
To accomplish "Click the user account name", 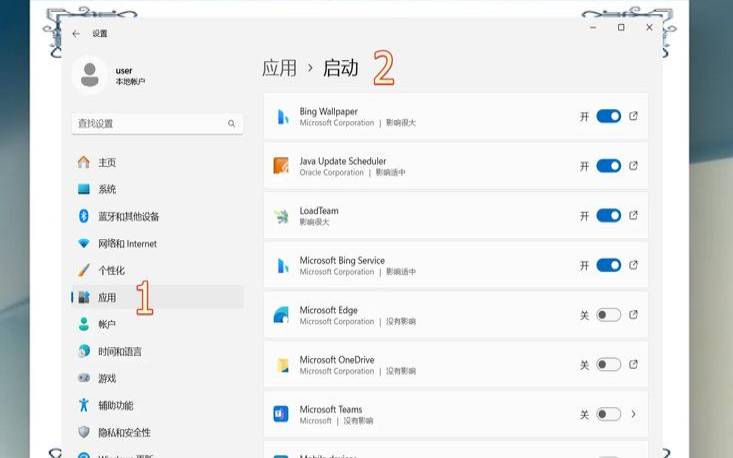I will pyautogui.click(x=124, y=71).
